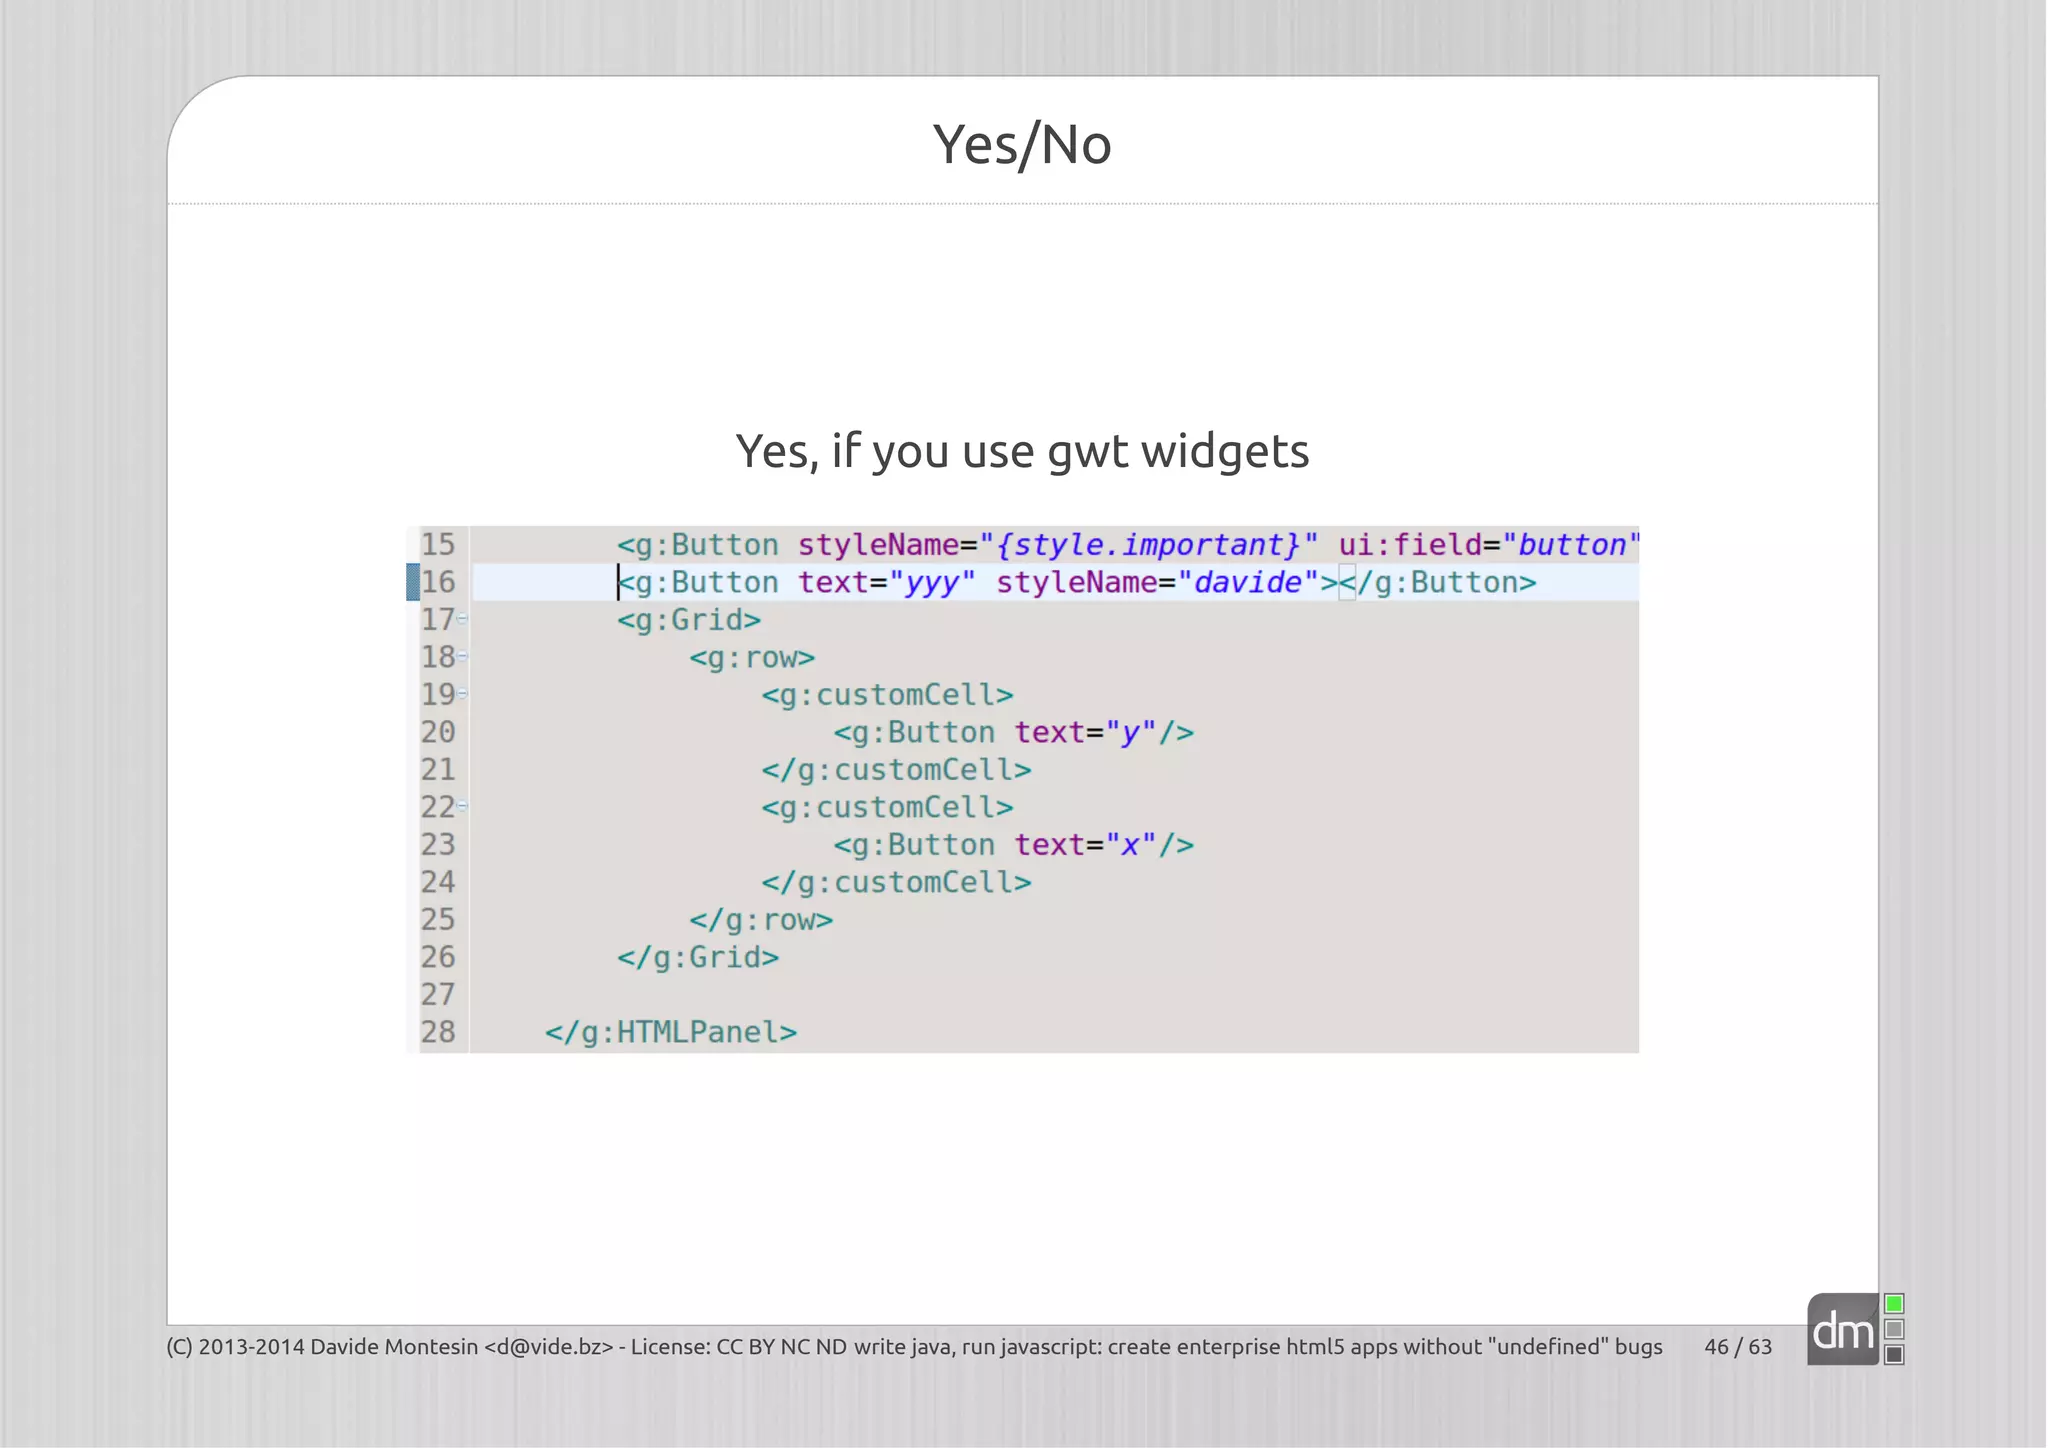Click line number 16 in gutter
The image size is (2048, 1448).
click(x=438, y=582)
